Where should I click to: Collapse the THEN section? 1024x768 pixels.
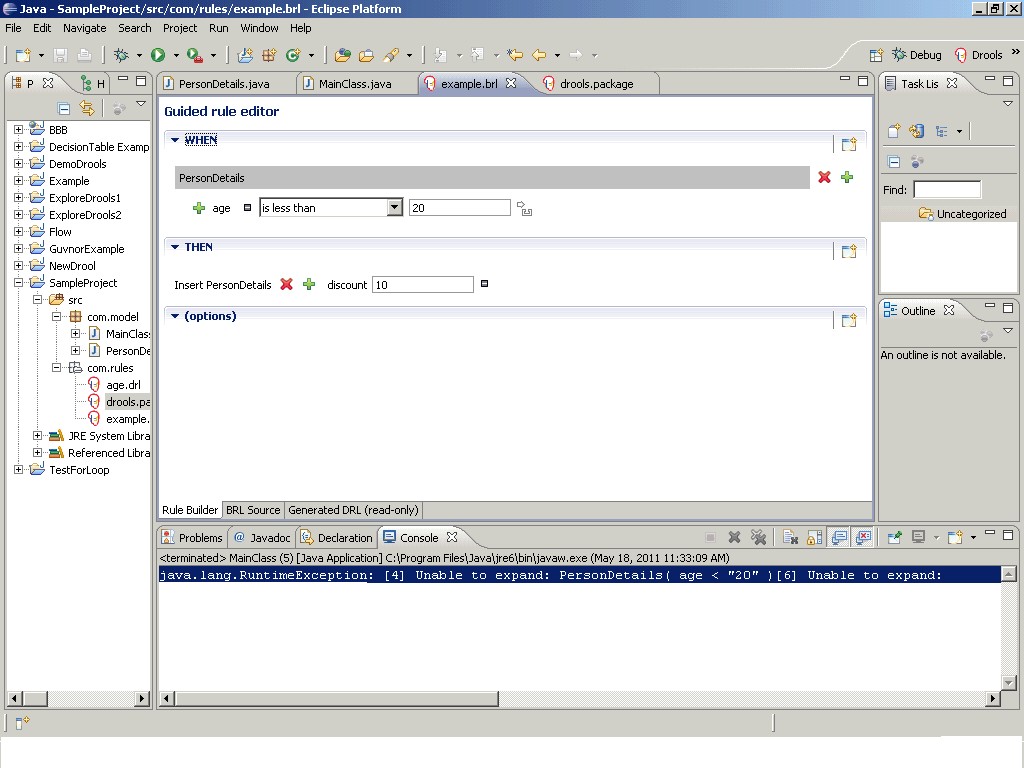click(x=175, y=247)
